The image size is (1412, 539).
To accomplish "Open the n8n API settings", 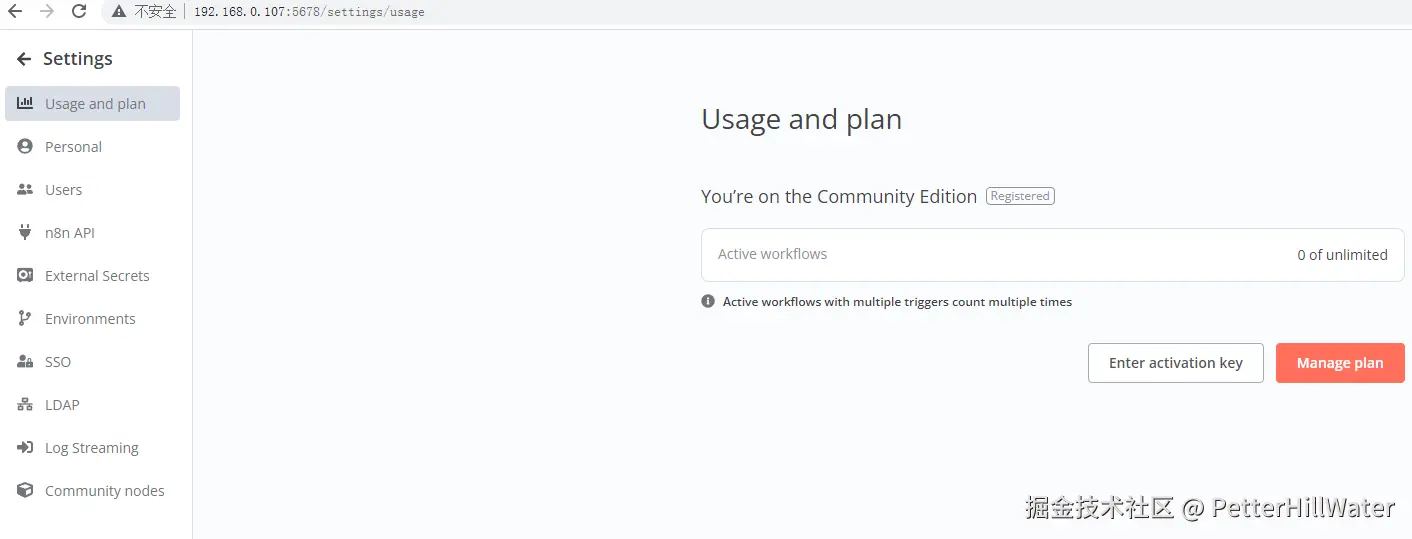I will tap(92, 233).
